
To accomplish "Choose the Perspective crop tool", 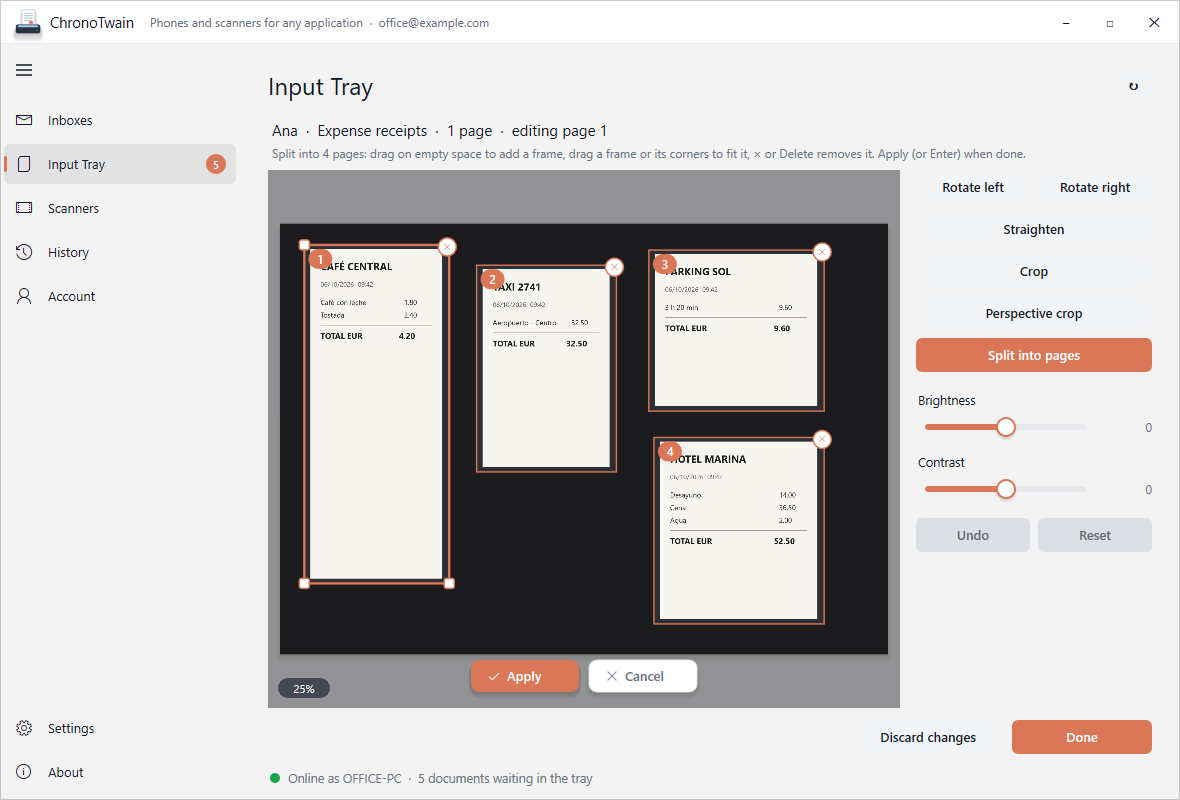I will tap(1033, 314).
